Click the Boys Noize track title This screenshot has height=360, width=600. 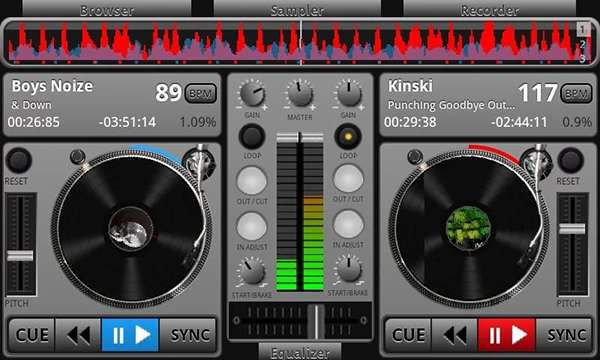(x=52, y=86)
